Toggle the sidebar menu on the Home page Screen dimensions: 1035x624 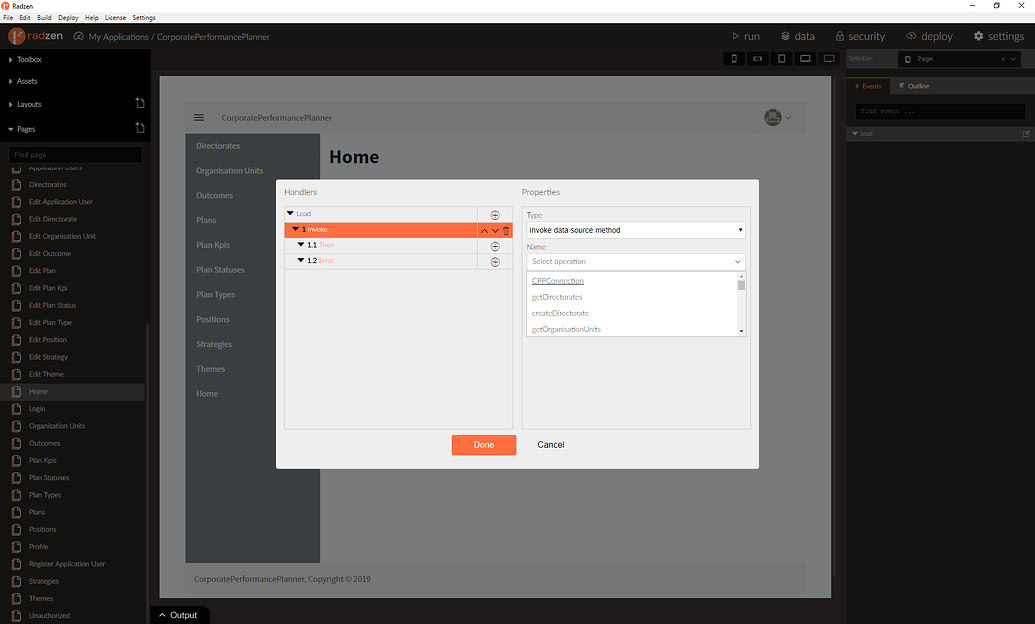point(199,117)
